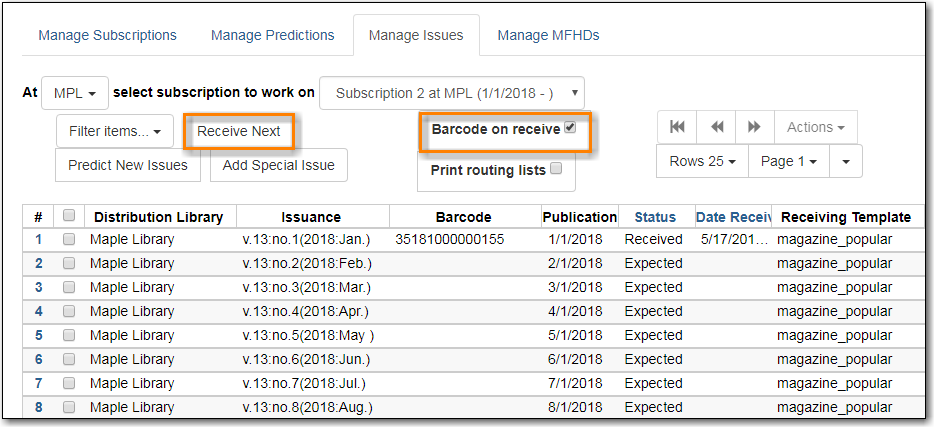
Task: Click the Predict New Issues button
Action: point(128,165)
